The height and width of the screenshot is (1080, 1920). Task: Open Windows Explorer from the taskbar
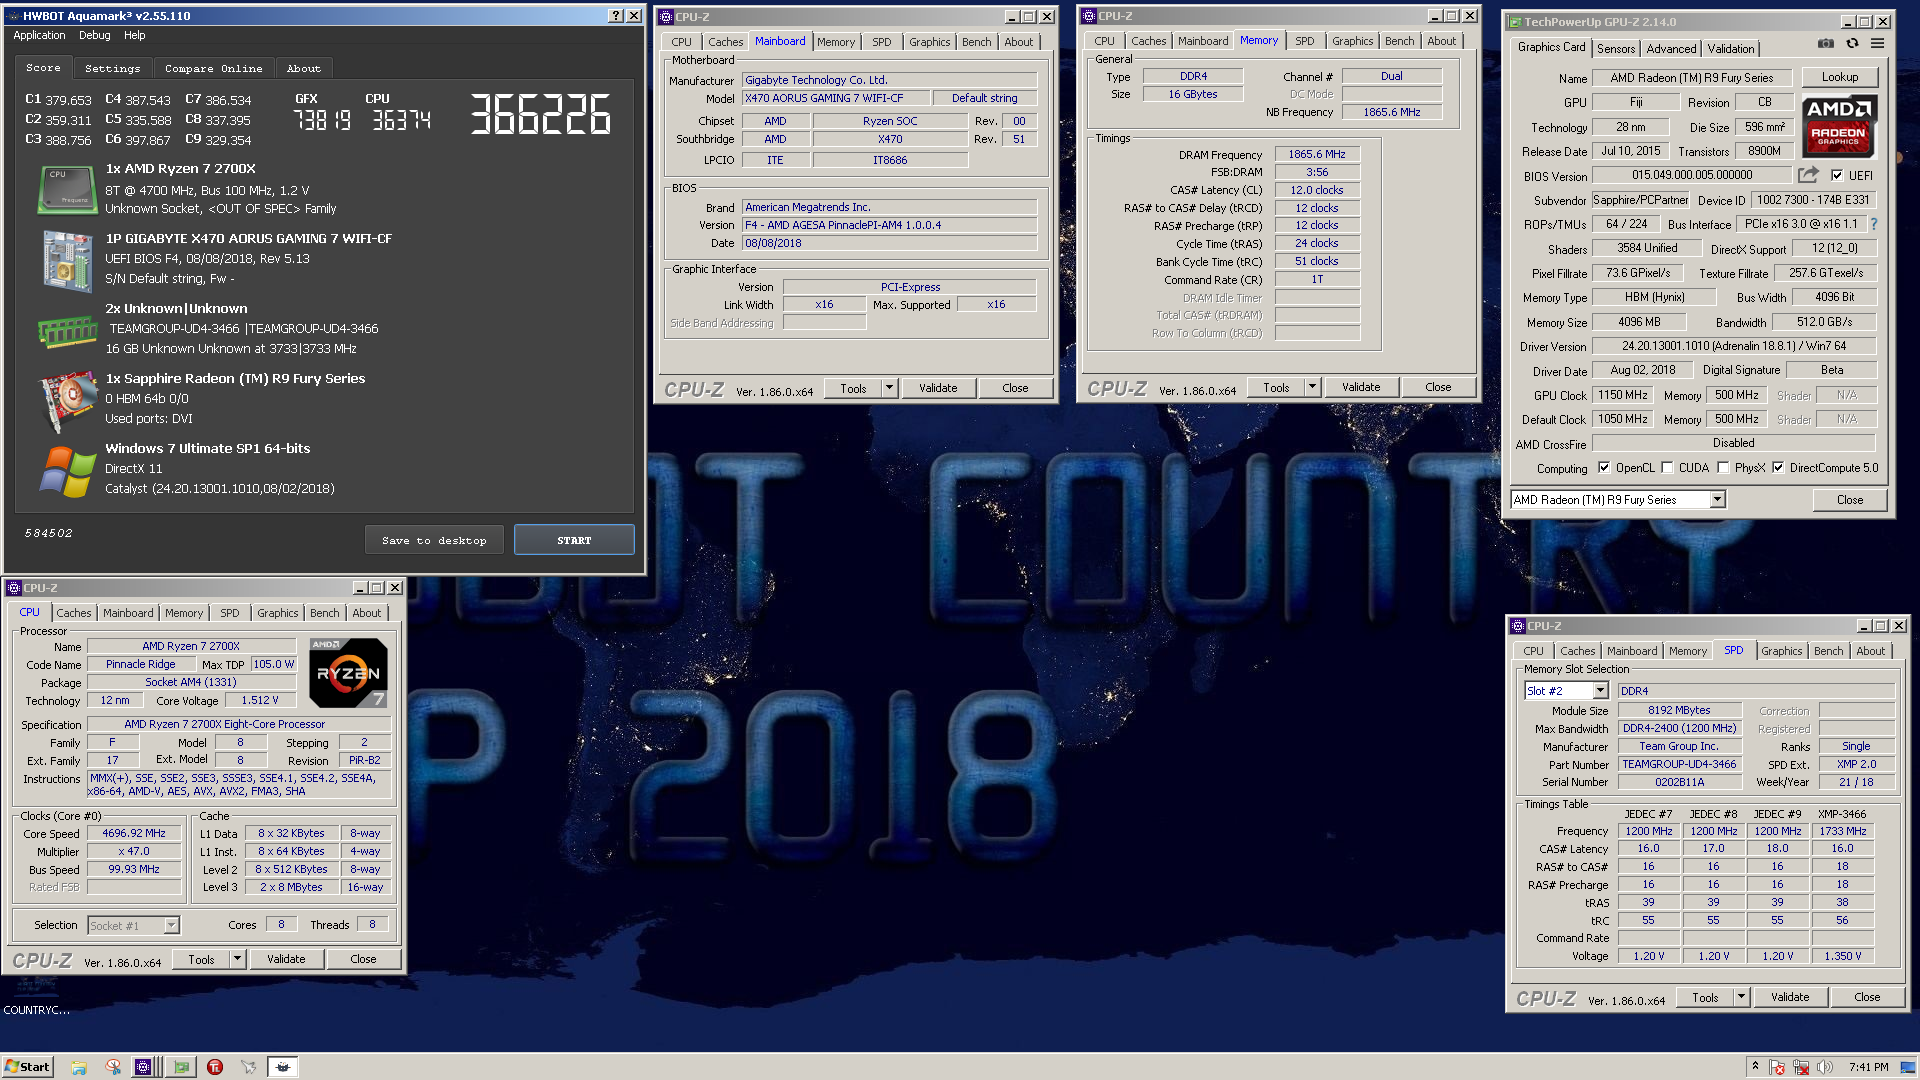79,1067
